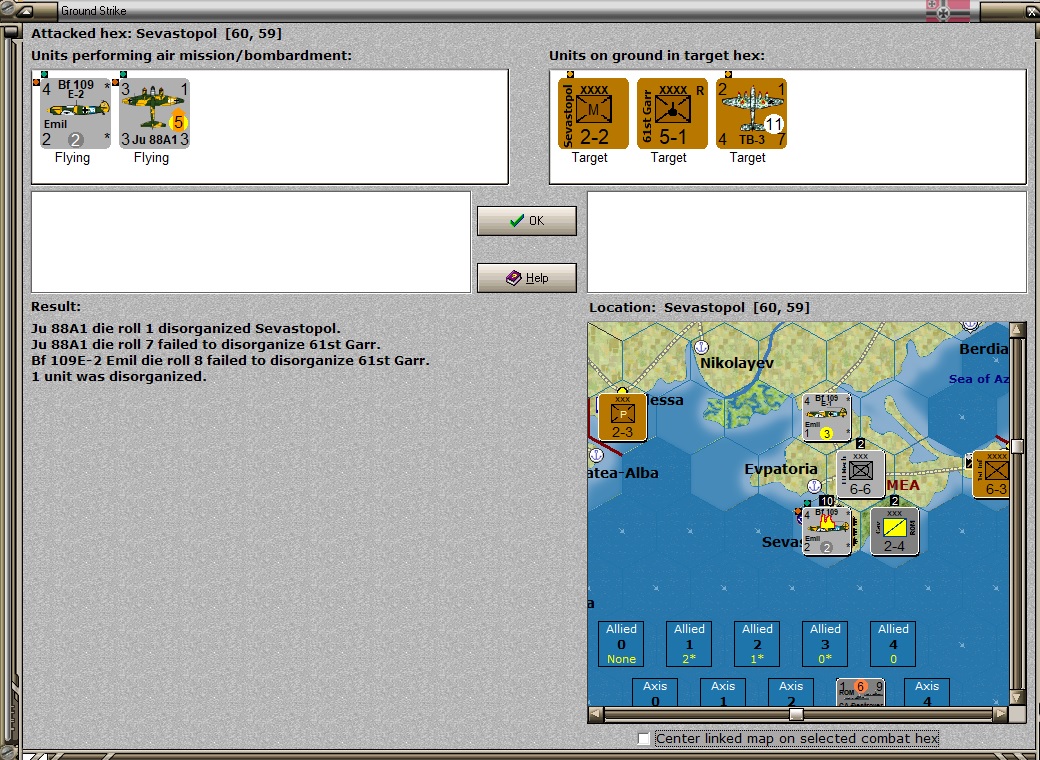The height and width of the screenshot is (760, 1040).
Task: Click the map vertical scrollbar down arrow
Action: (1017, 698)
